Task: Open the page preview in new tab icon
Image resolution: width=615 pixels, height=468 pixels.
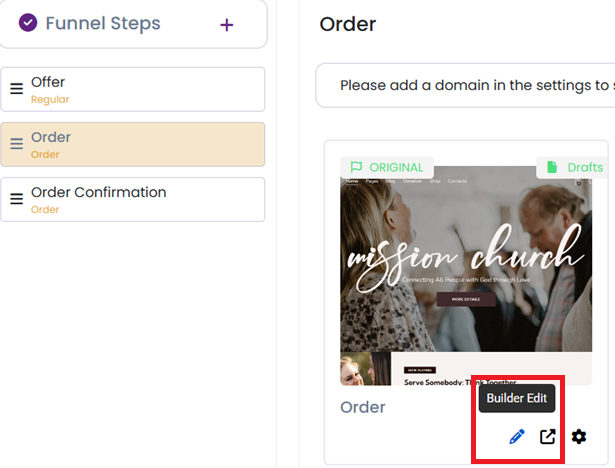Action: (548, 436)
